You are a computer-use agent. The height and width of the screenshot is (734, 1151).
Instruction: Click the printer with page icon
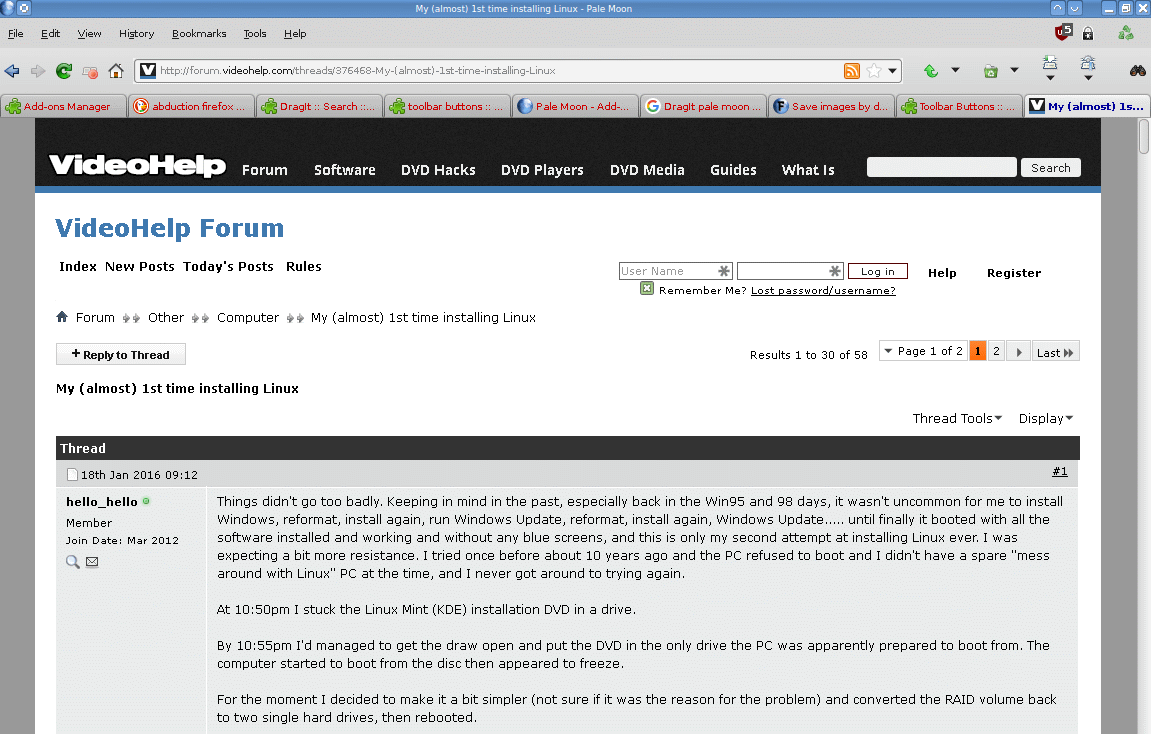pyautogui.click(x=1050, y=63)
